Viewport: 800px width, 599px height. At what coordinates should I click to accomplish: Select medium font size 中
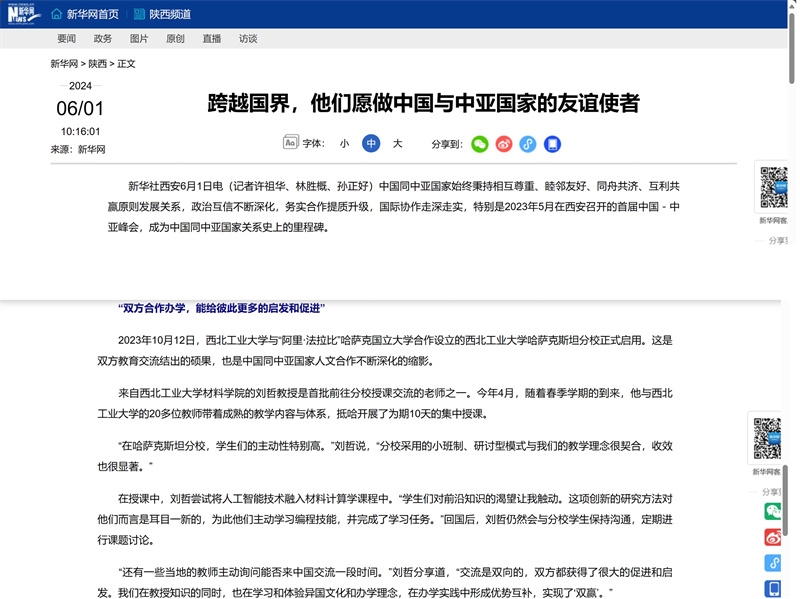[x=371, y=144]
